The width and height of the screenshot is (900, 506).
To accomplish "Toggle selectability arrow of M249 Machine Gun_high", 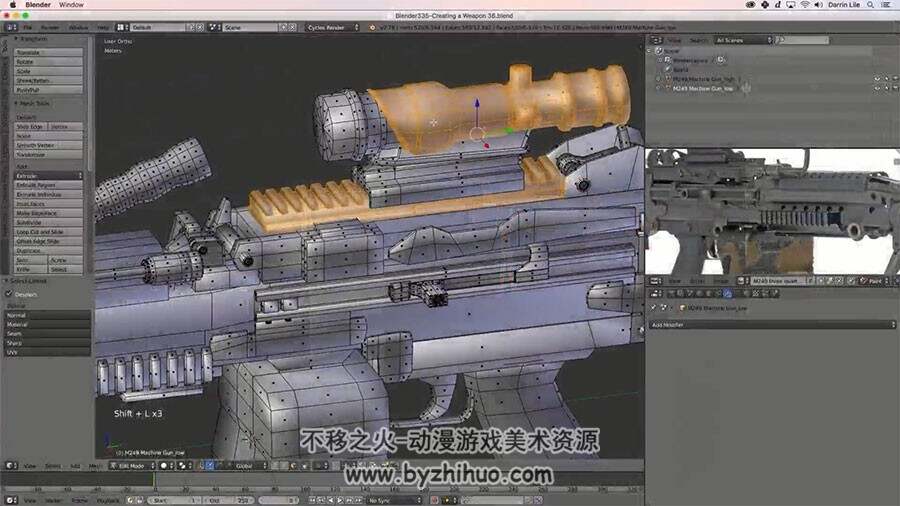I will click(x=886, y=79).
